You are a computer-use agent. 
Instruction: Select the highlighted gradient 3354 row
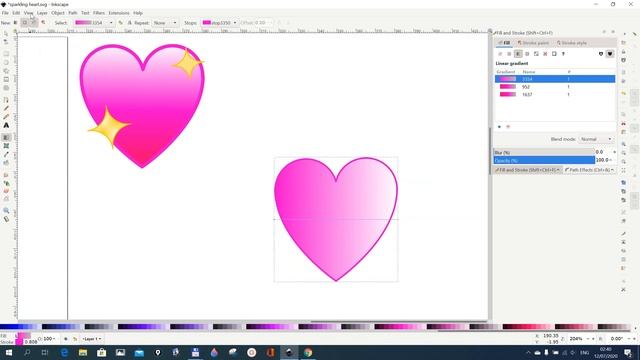click(555, 79)
